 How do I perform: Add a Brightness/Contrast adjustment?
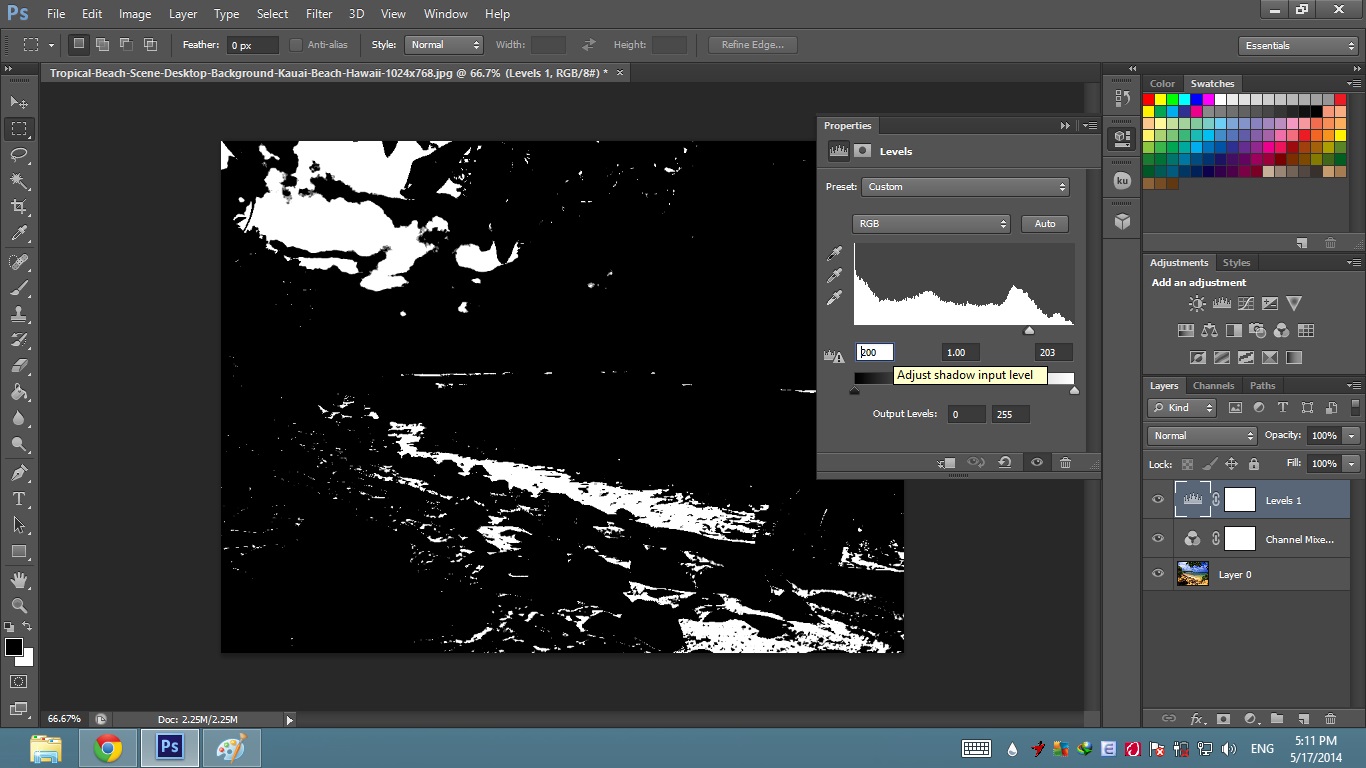[x=1197, y=304]
